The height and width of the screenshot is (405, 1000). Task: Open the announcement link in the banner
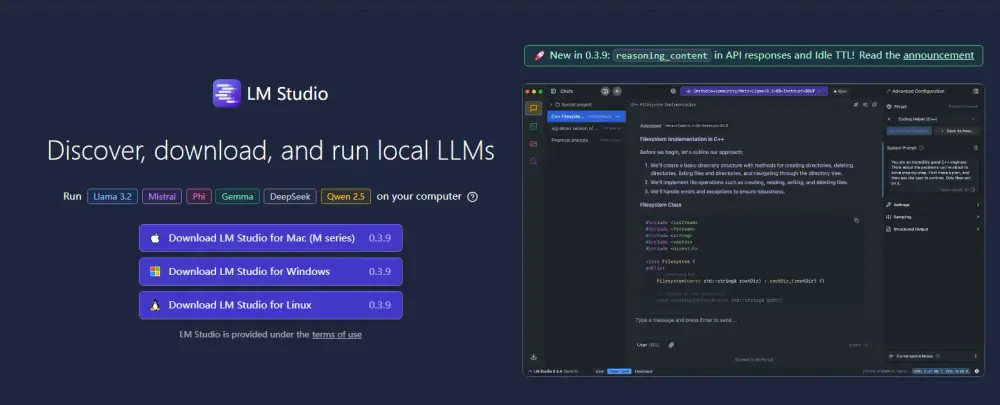938,55
